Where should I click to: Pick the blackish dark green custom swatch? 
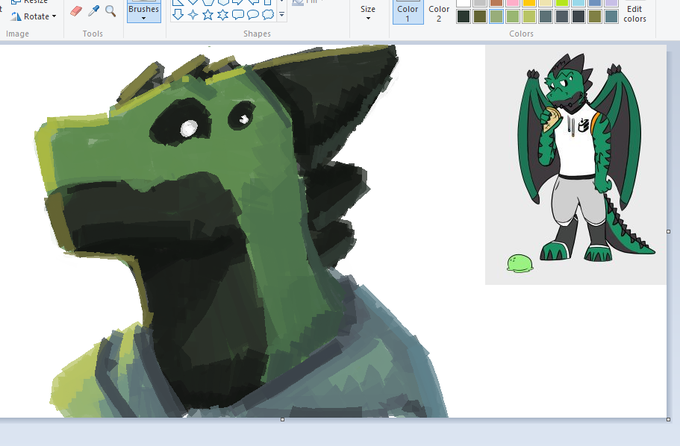click(x=463, y=16)
